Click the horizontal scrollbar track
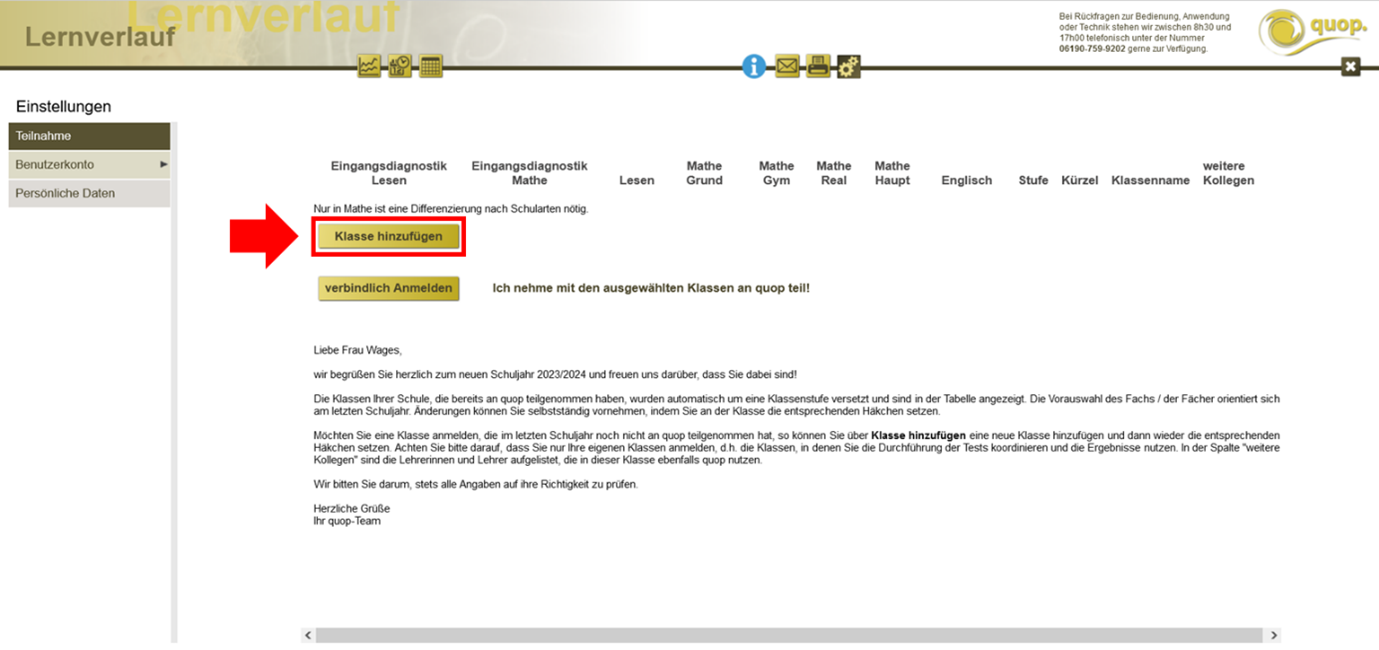The width and height of the screenshot is (1379, 650). [x=790, y=635]
